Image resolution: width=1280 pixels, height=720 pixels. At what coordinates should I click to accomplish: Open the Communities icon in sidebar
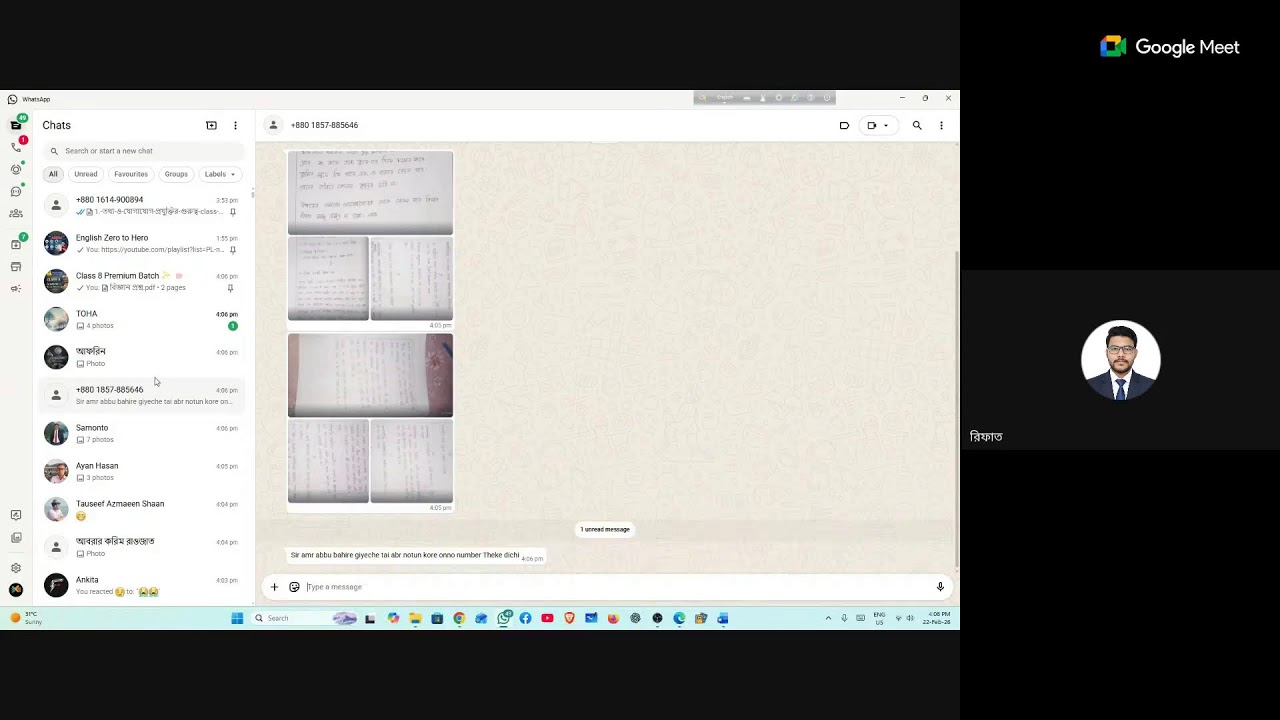coord(16,213)
